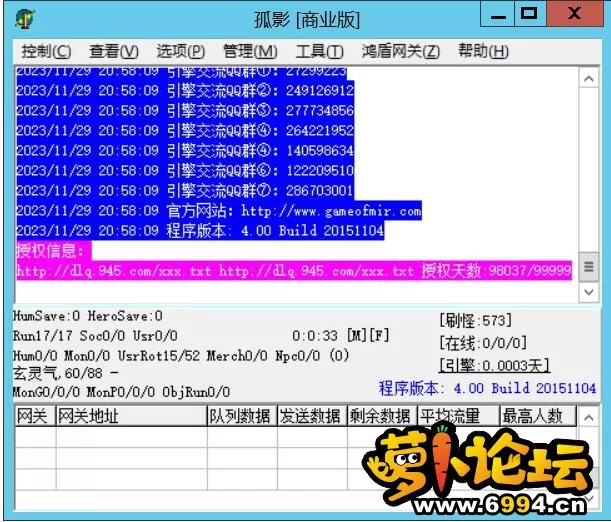Close the 孤影 [商业版] window
The width and height of the screenshot is (611, 522).
574,14
